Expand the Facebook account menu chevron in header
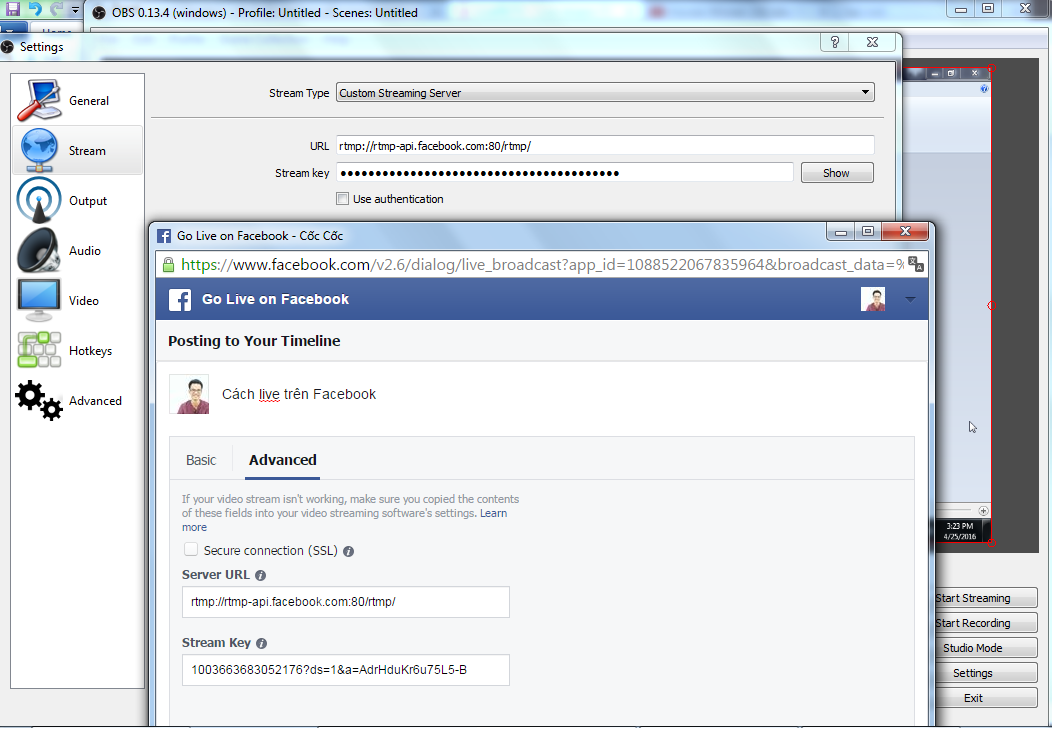 click(910, 299)
